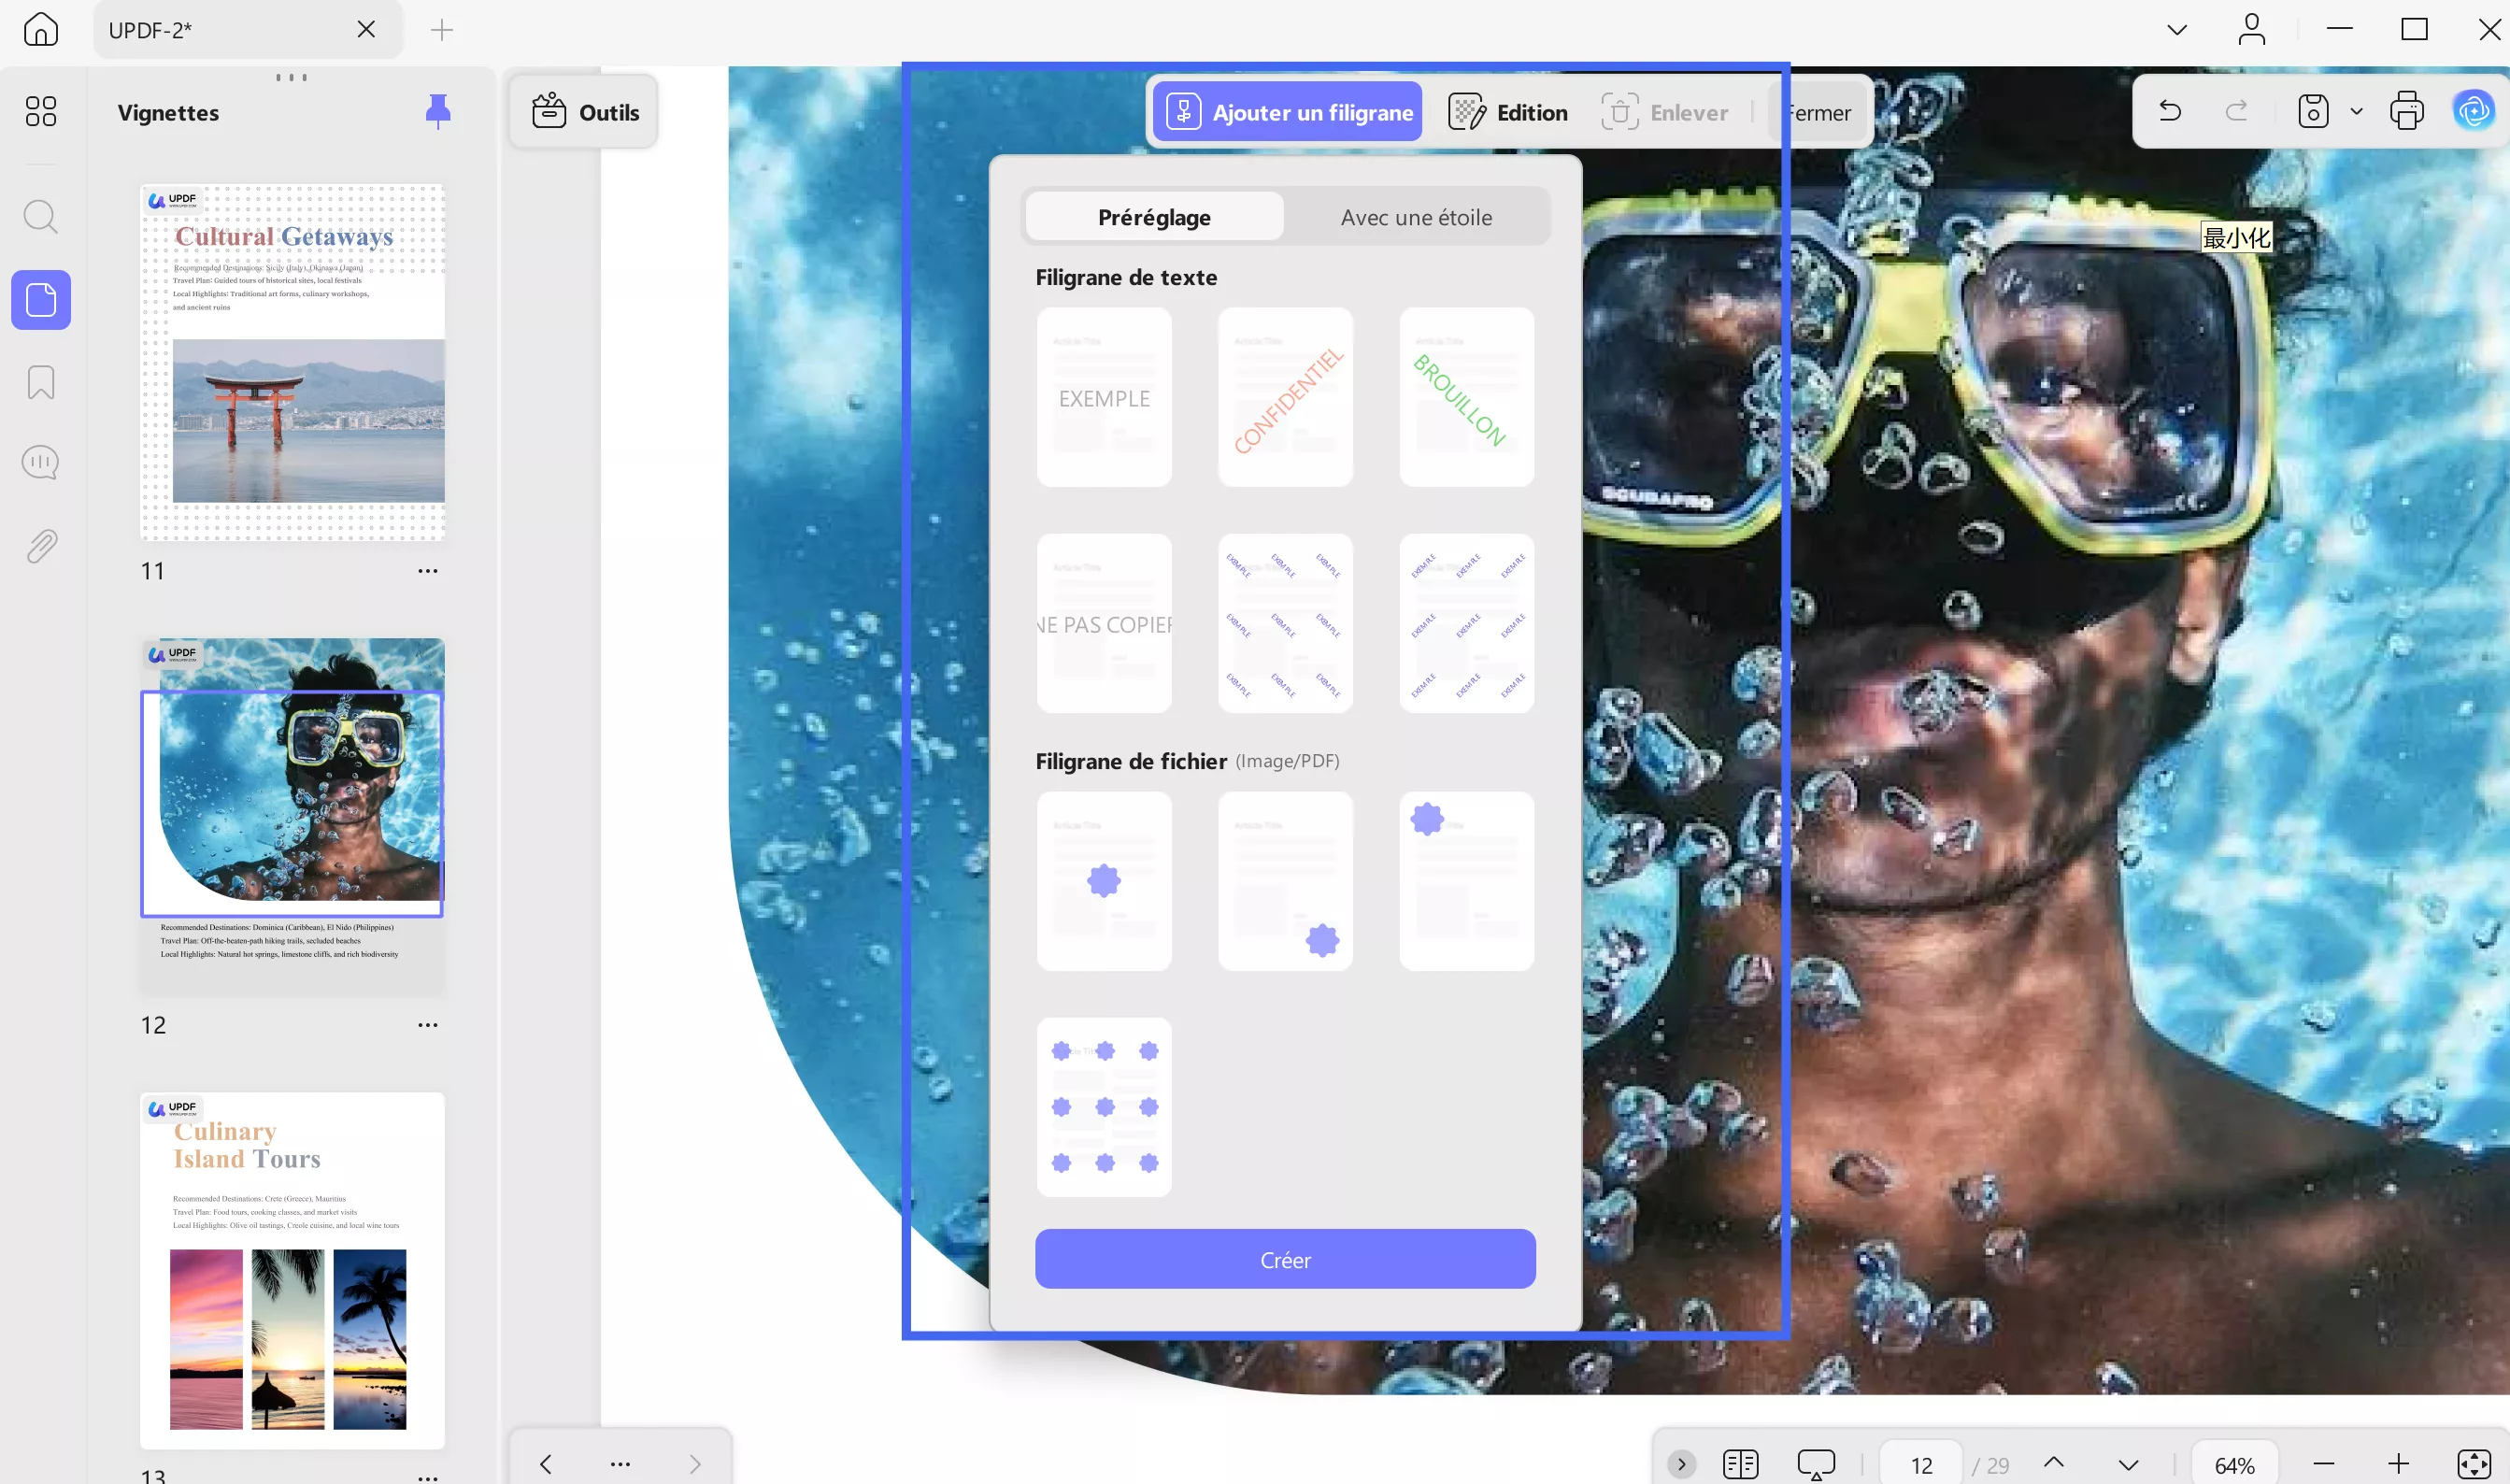Start slideshow presentation icon
This screenshot has height=1484, width=2510.
click(x=1816, y=1464)
